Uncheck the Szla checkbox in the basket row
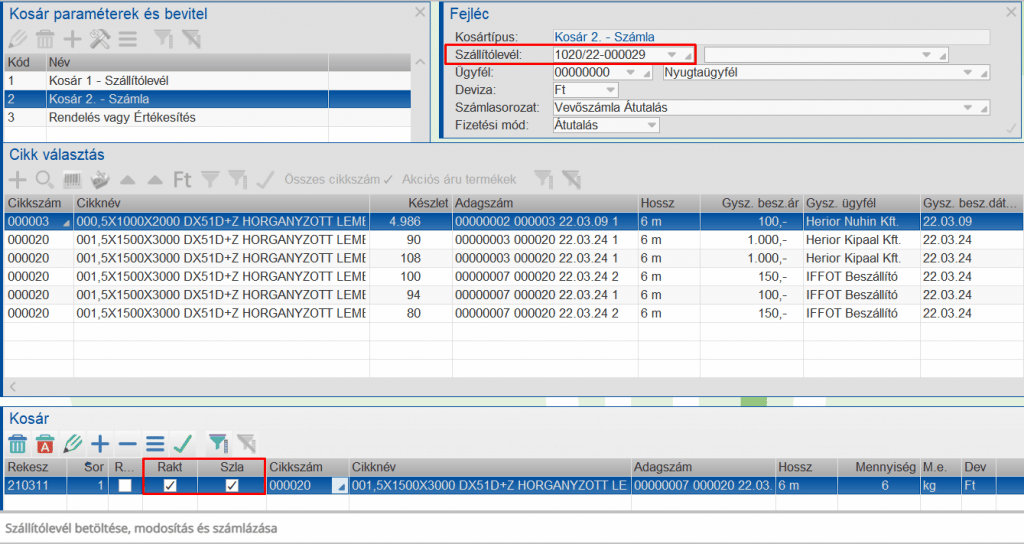 (x=232, y=485)
